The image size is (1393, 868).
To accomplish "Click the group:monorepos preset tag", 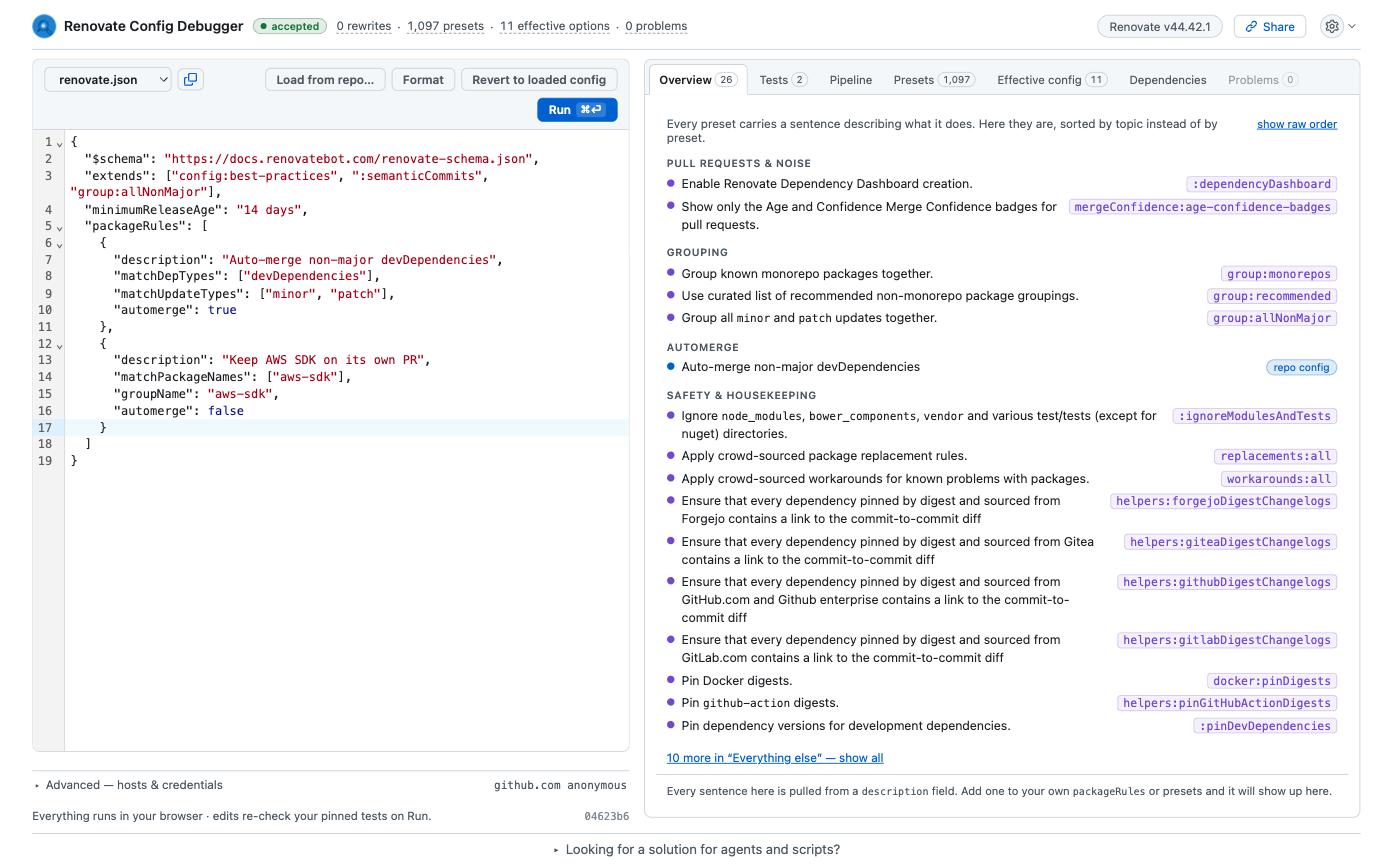I will pyautogui.click(x=1279, y=274).
